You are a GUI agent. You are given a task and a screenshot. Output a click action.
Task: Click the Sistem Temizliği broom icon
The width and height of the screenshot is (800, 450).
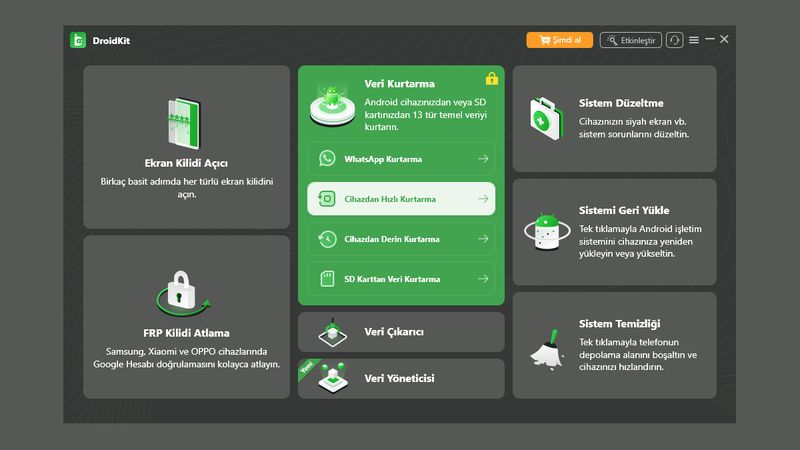[x=547, y=349]
